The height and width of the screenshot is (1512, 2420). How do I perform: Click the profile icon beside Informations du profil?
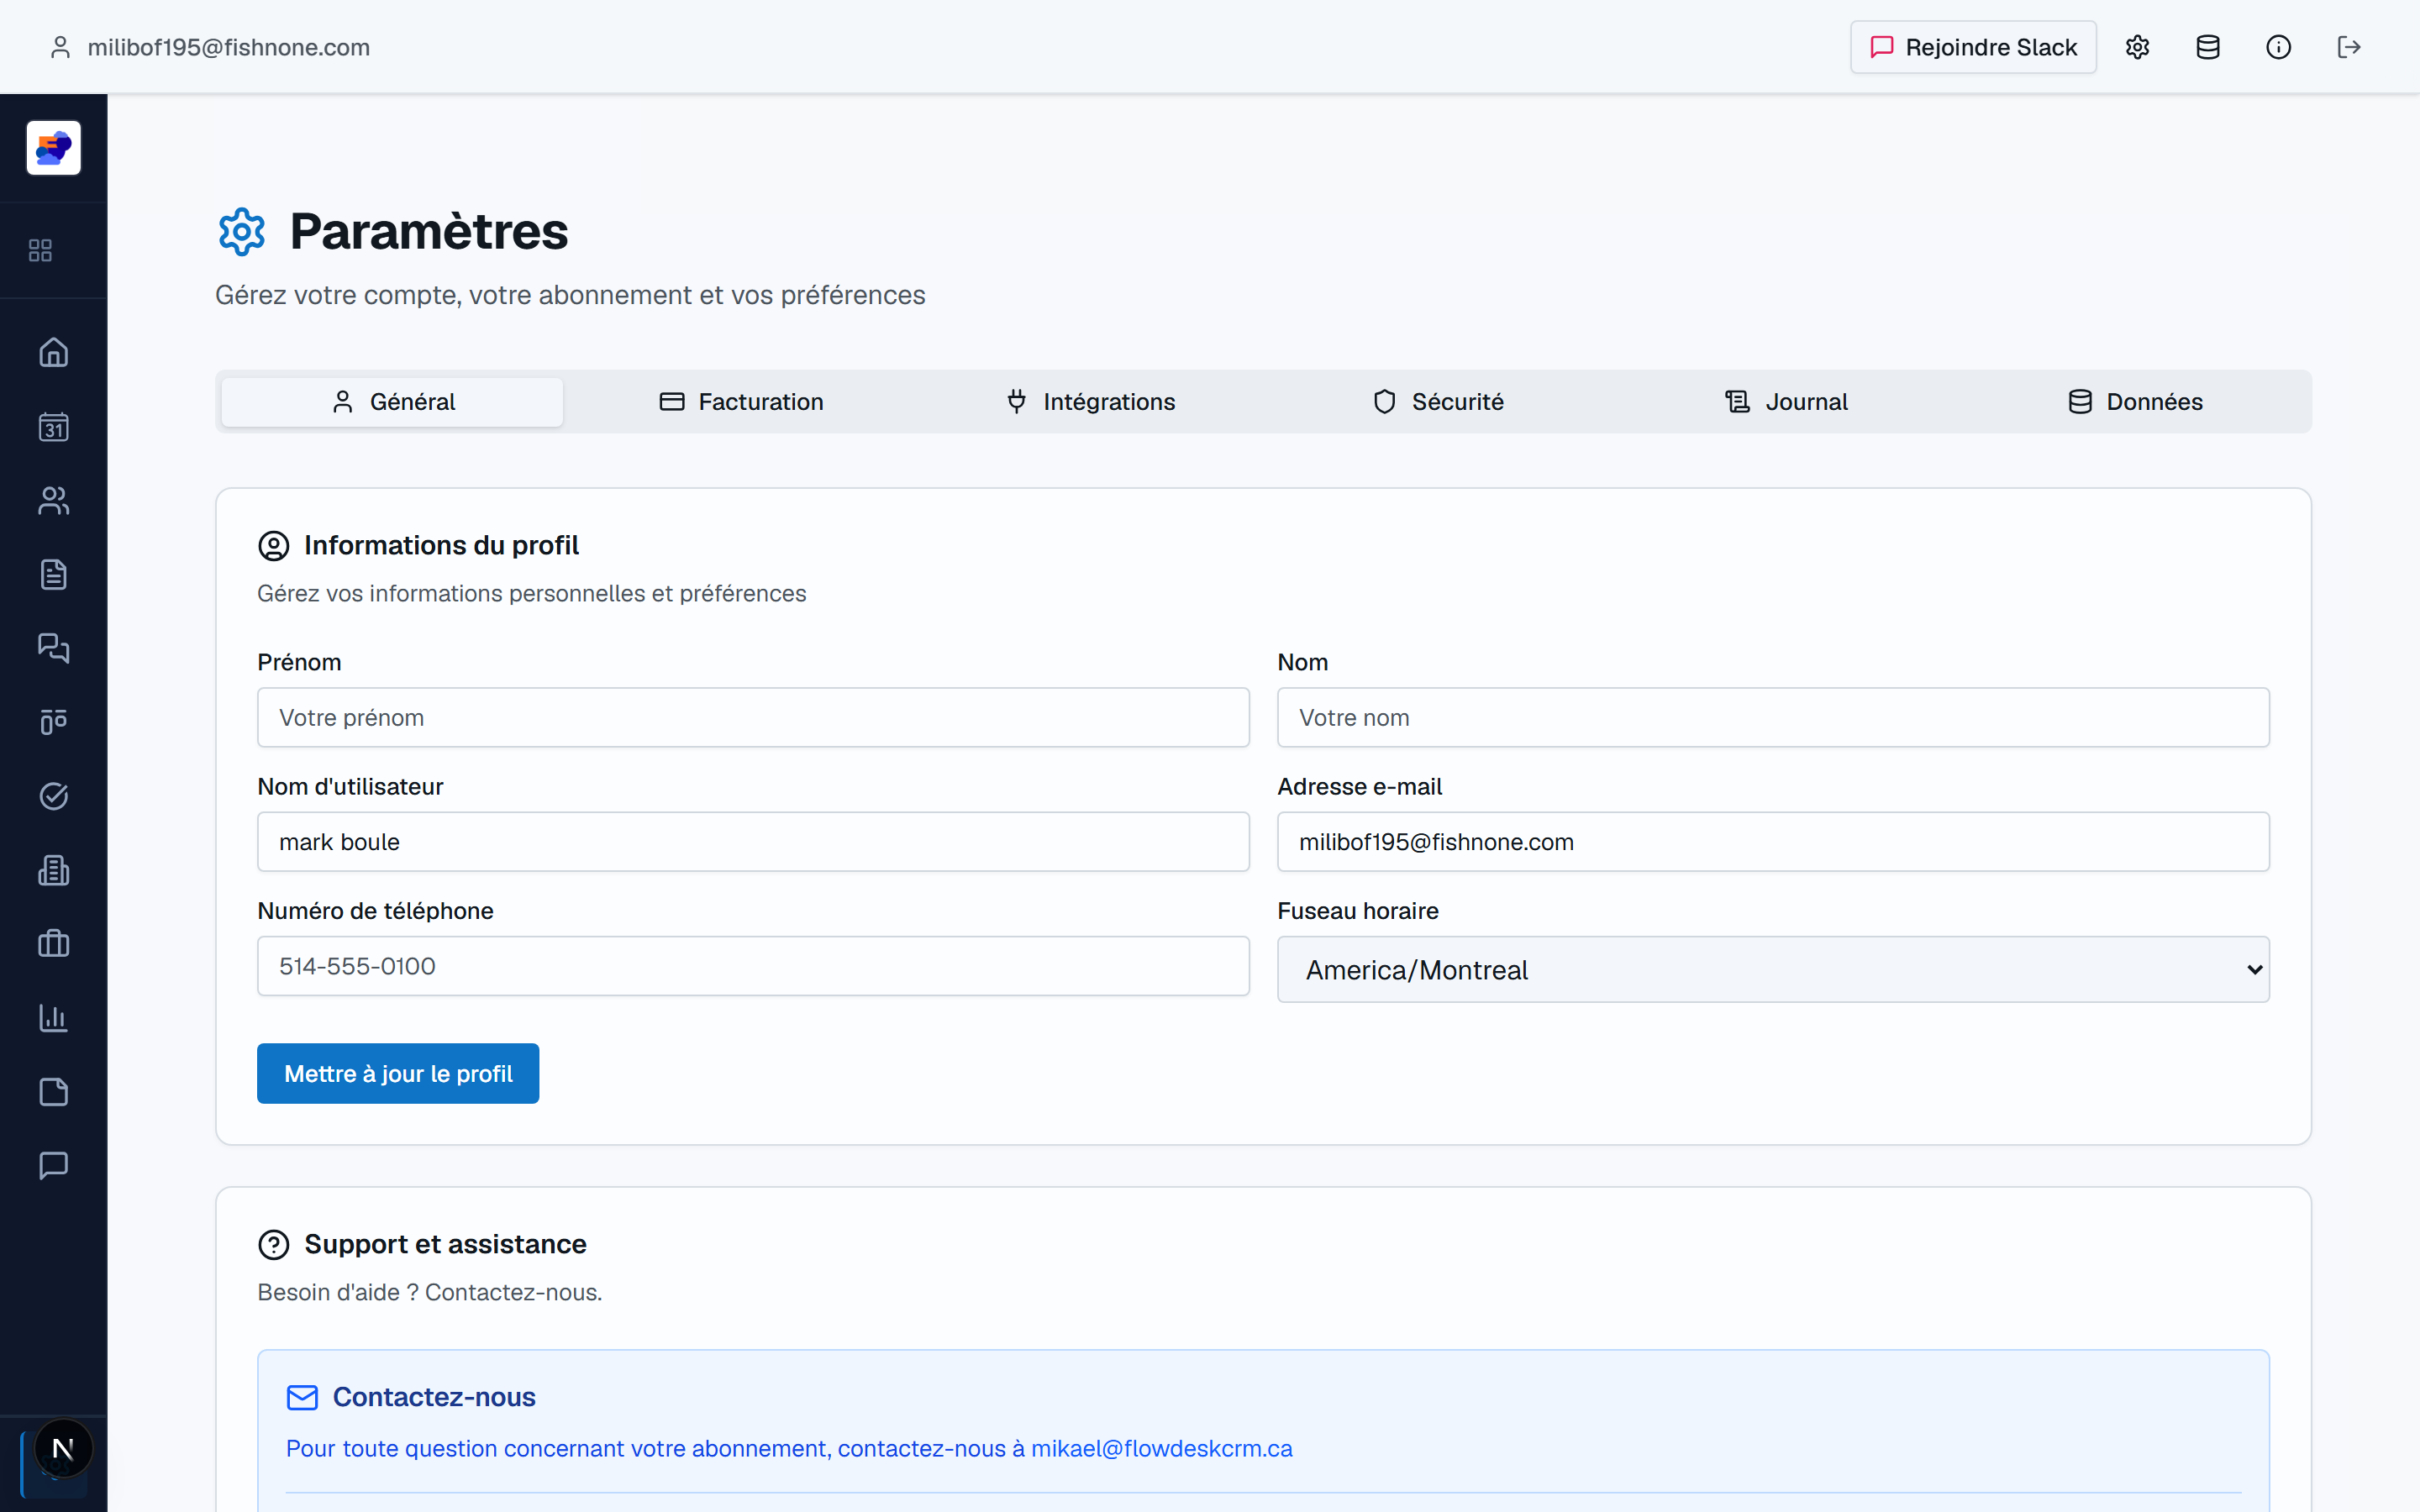(274, 546)
